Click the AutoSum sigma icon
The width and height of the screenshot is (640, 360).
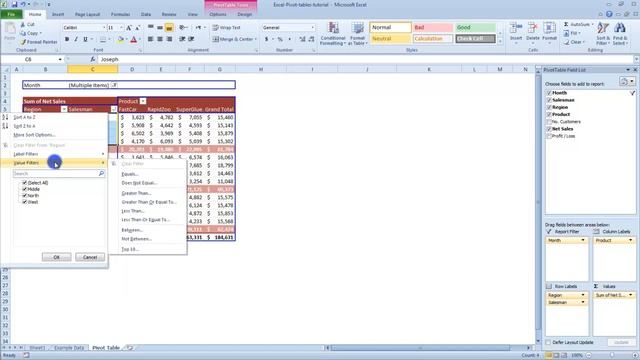pos(566,24)
